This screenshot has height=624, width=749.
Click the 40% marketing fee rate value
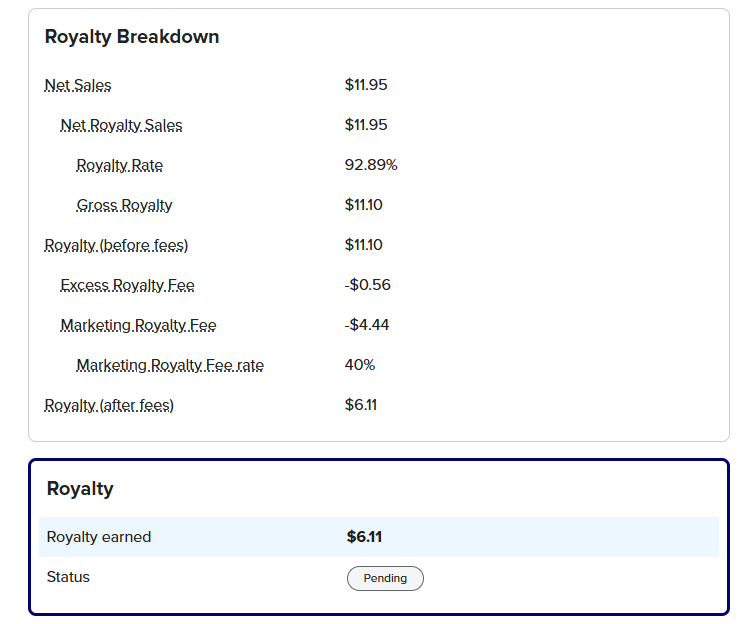[360, 365]
